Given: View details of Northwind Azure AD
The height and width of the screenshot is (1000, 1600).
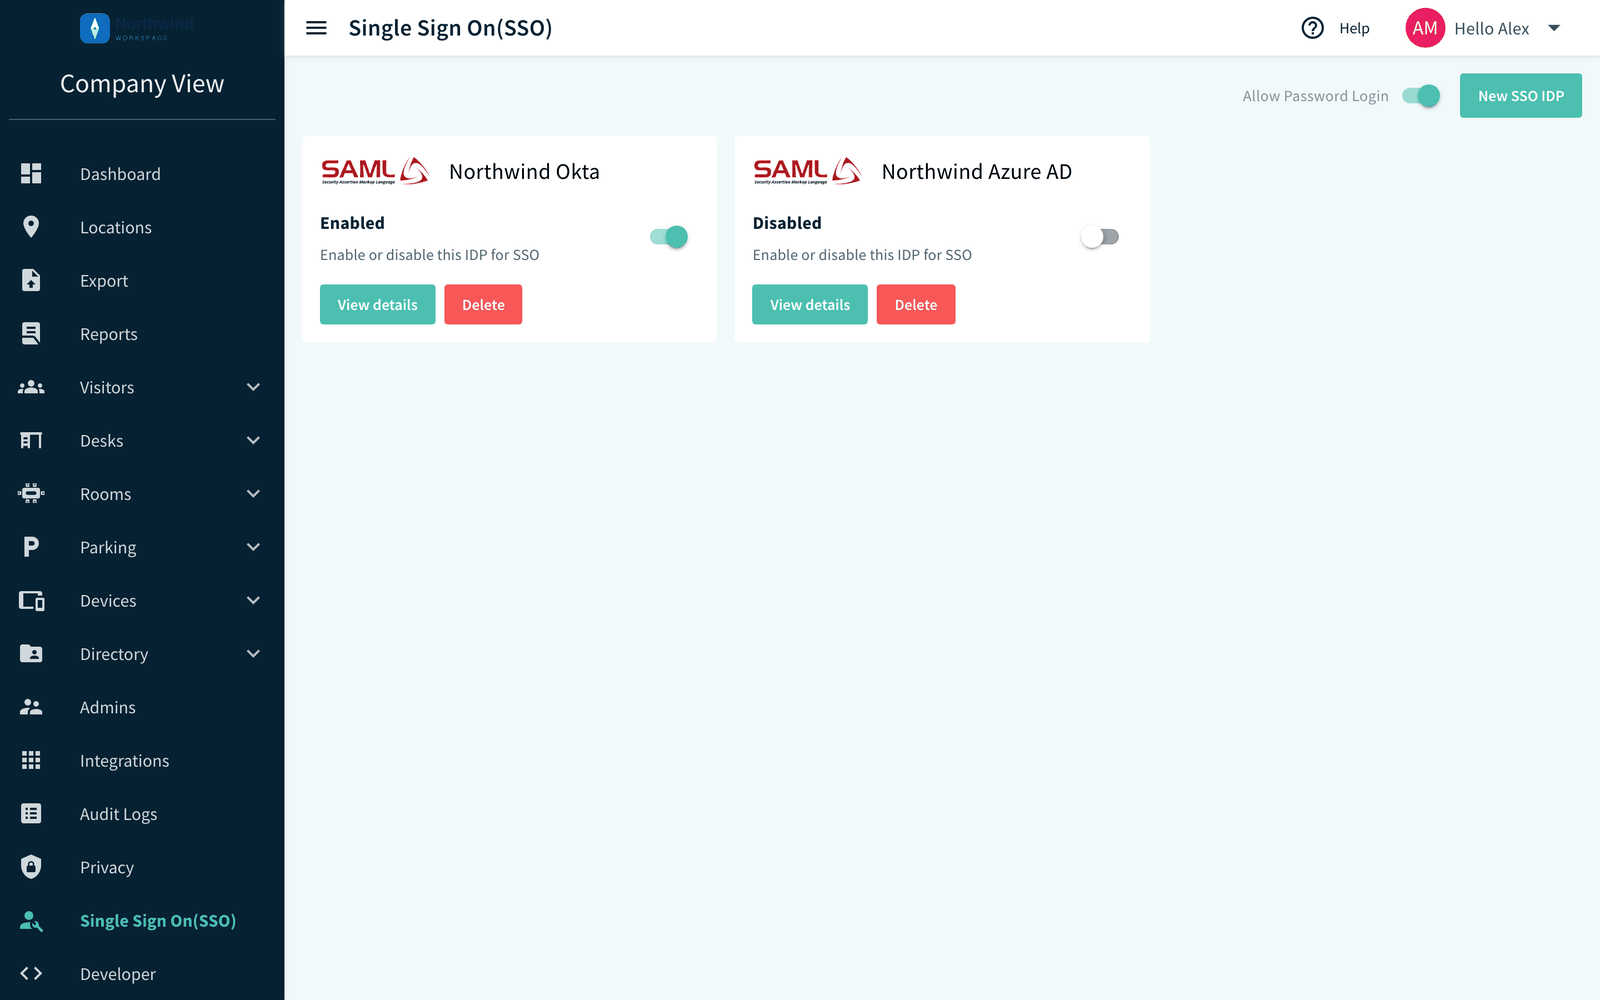Looking at the screenshot, I should tap(810, 305).
